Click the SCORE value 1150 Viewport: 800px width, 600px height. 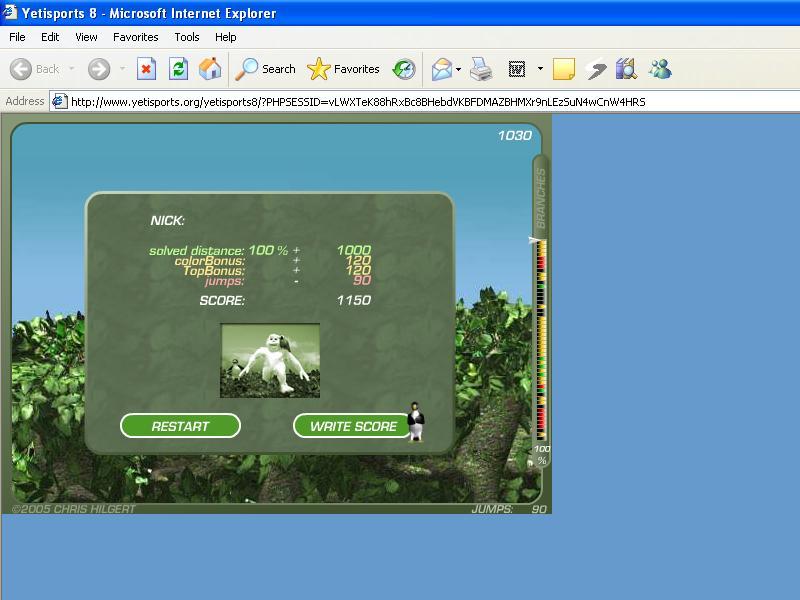[354, 301]
